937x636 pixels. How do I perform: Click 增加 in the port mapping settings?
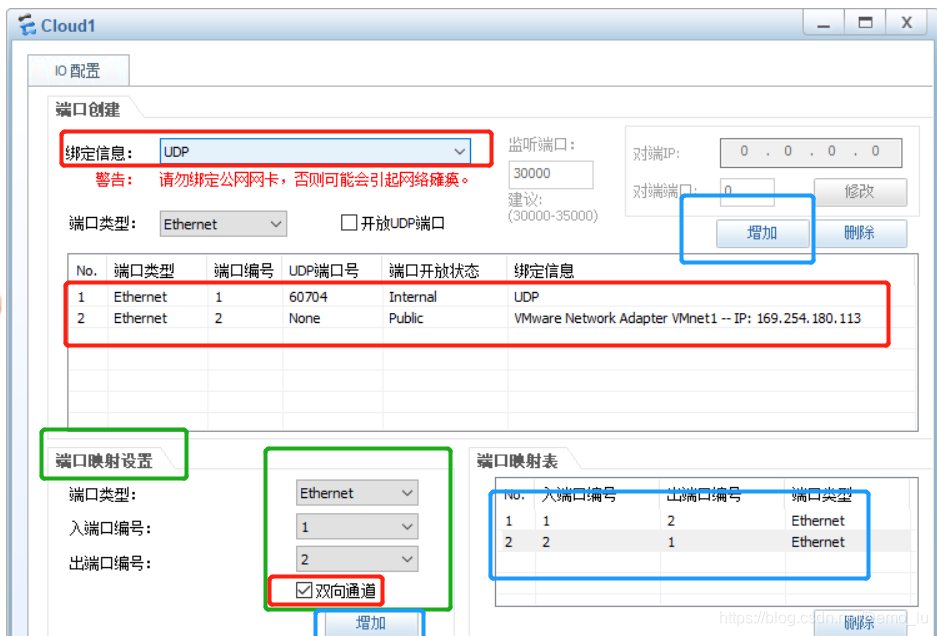coord(371,623)
